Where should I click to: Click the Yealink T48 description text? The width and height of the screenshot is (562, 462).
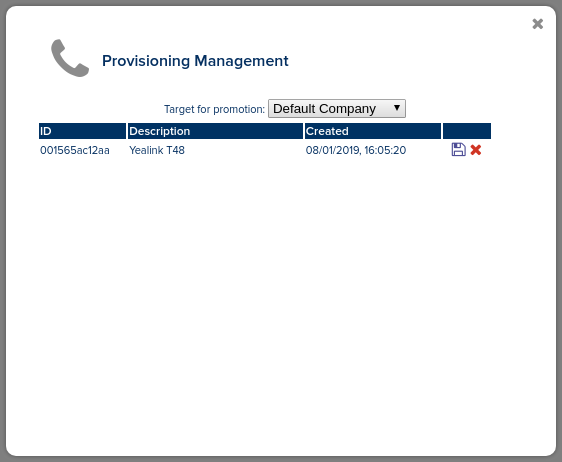157,150
